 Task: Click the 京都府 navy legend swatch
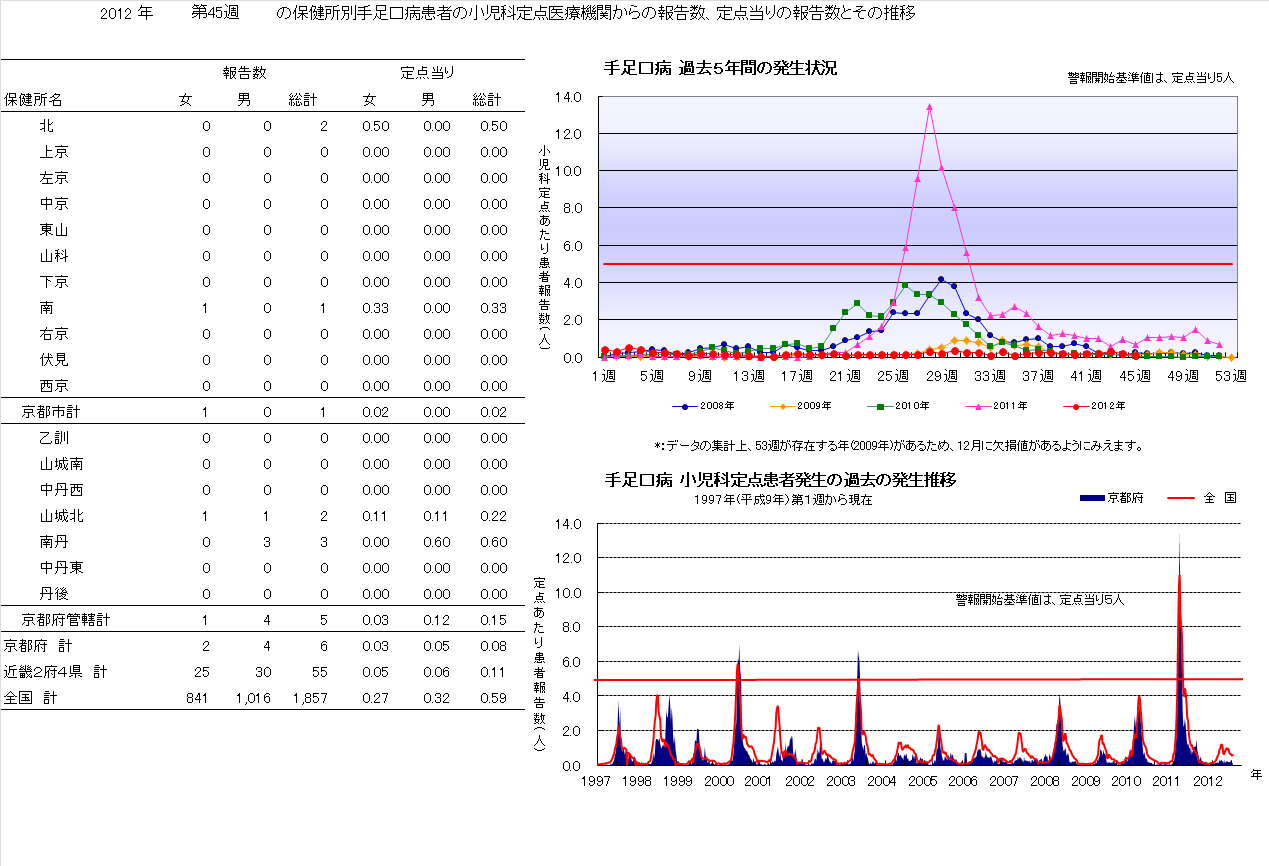[x=1092, y=497]
